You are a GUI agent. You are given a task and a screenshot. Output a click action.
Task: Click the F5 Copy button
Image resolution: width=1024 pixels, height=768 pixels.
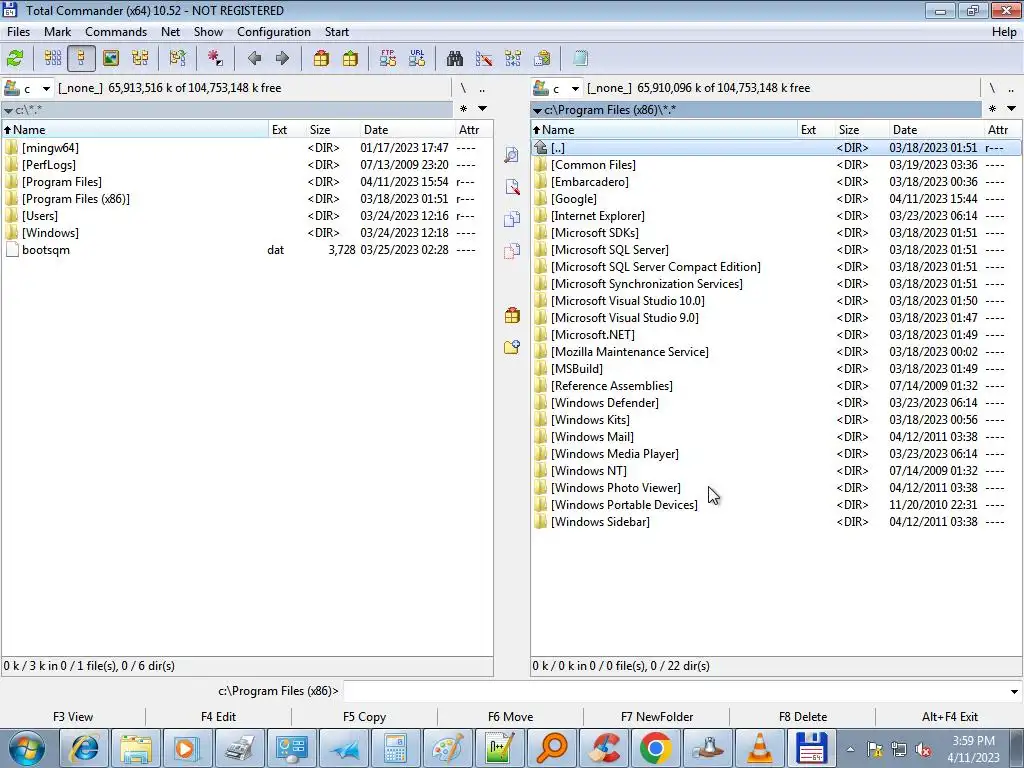click(x=364, y=716)
